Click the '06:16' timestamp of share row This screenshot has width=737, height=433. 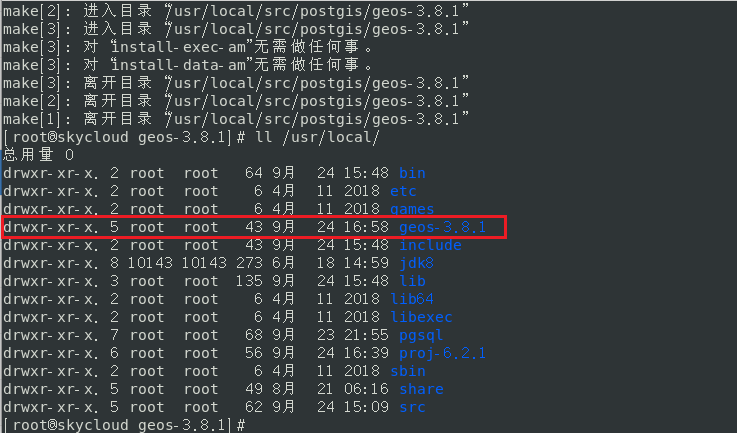[x=366, y=389]
